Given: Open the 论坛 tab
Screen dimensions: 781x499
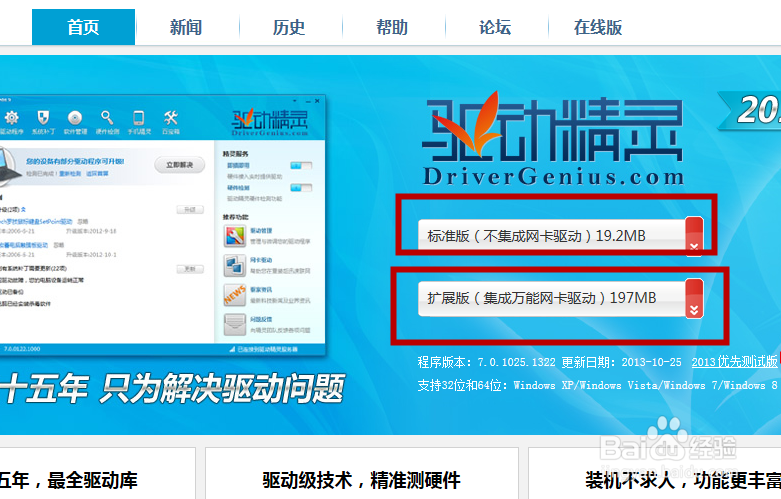Looking at the screenshot, I should [495, 27].
